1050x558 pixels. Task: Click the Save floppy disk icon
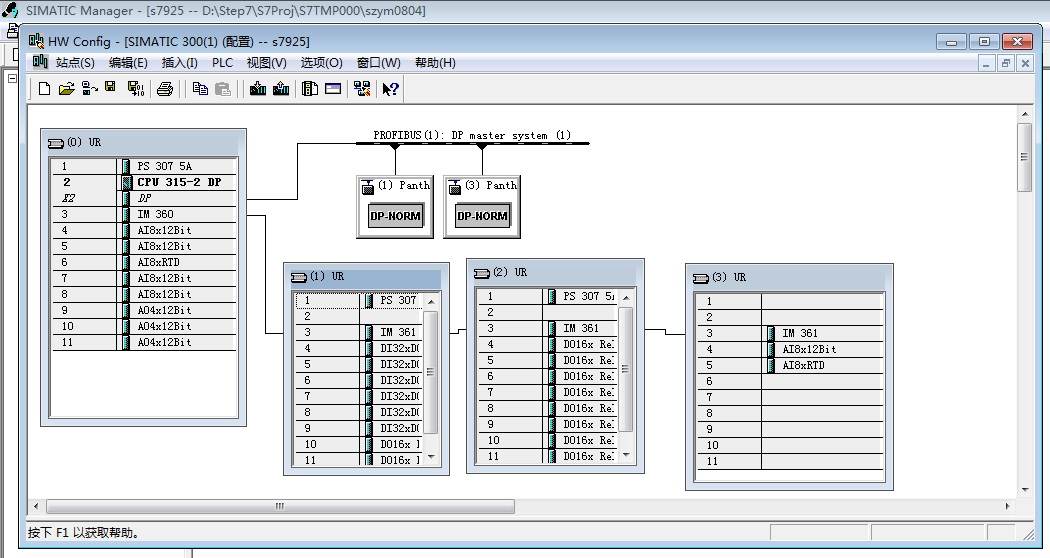110,87
